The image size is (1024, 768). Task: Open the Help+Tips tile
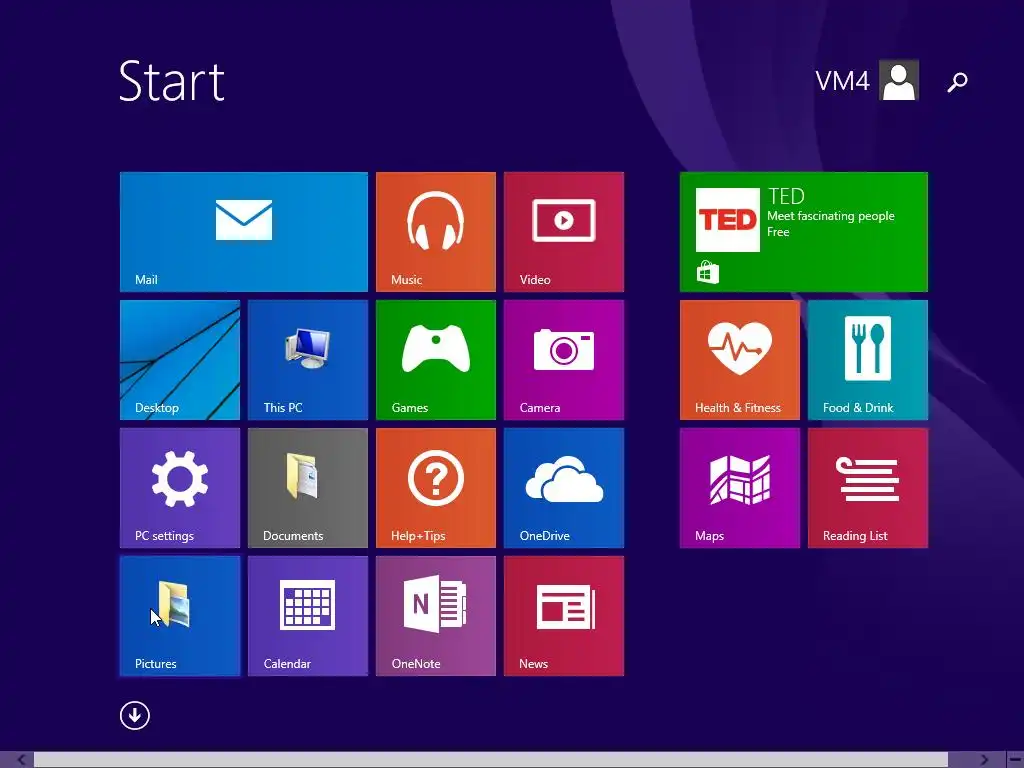(x=436, y=488)
